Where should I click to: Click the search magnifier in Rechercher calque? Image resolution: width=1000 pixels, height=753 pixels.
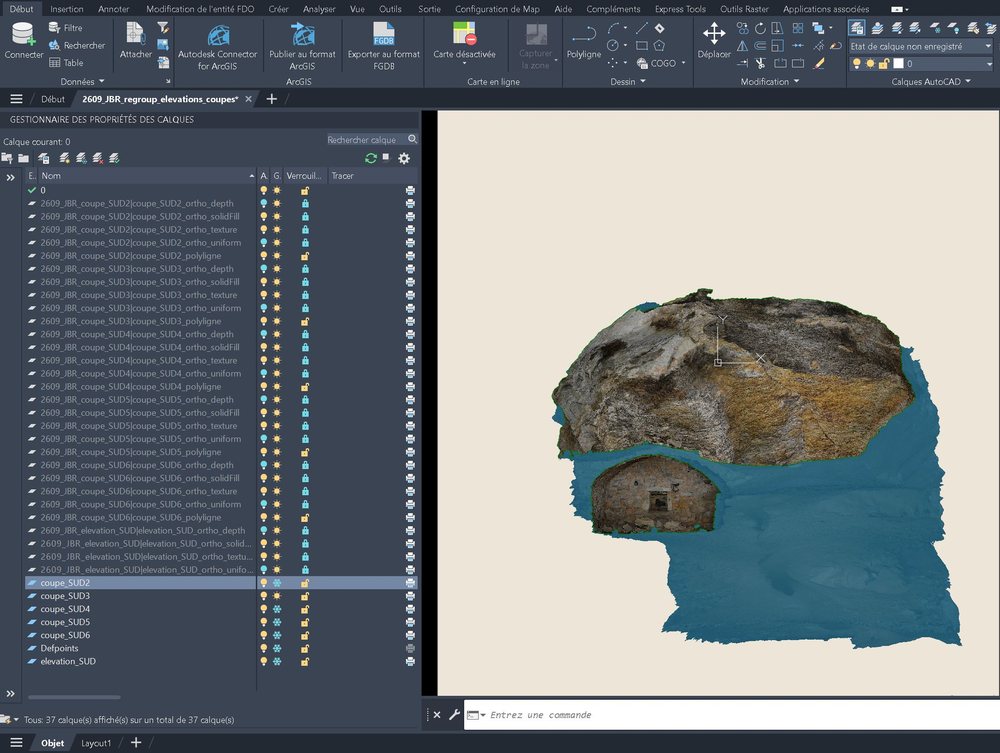point(412,139)
